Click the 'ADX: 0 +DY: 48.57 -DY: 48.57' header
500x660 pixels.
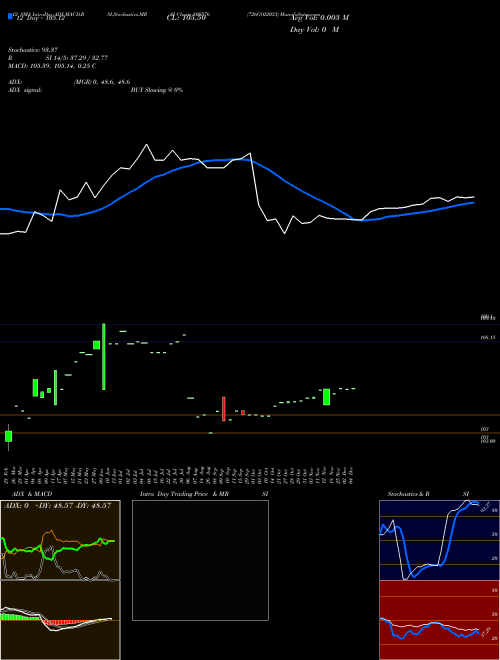tap(57, 506)
